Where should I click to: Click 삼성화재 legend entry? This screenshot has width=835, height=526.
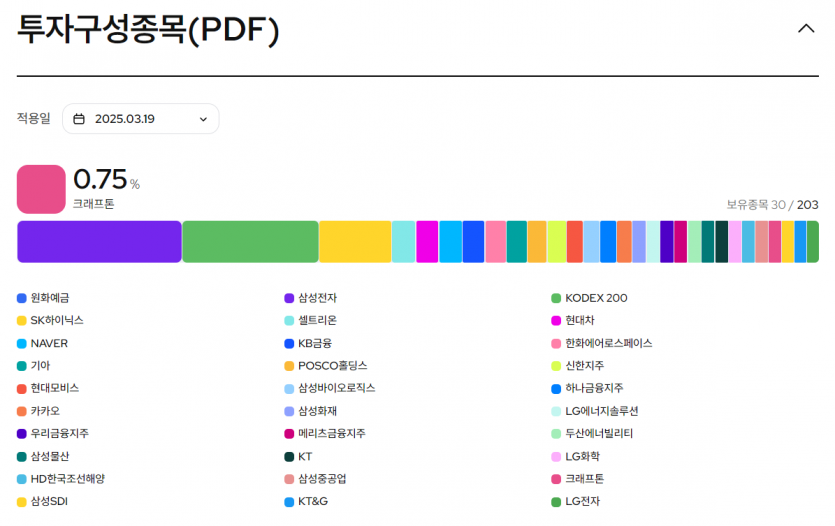pyautogui.click(x=310, y=411)
